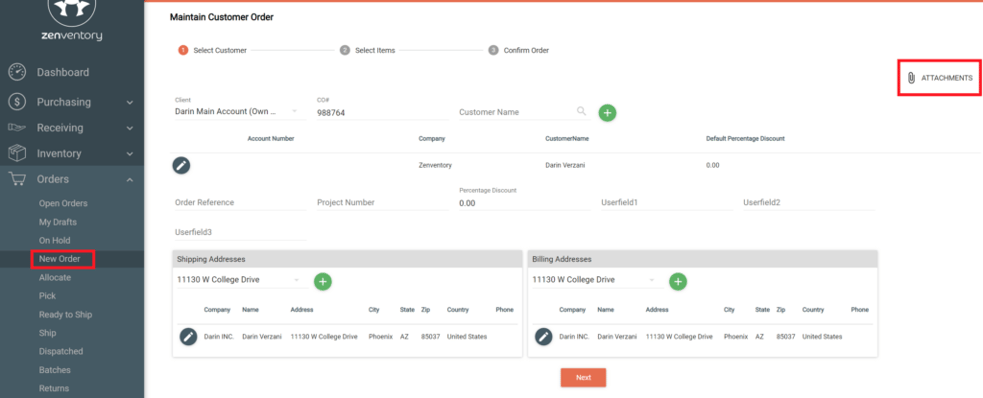
Task: Click the ATTACHMENTS button label
Action: click(947, 78)
